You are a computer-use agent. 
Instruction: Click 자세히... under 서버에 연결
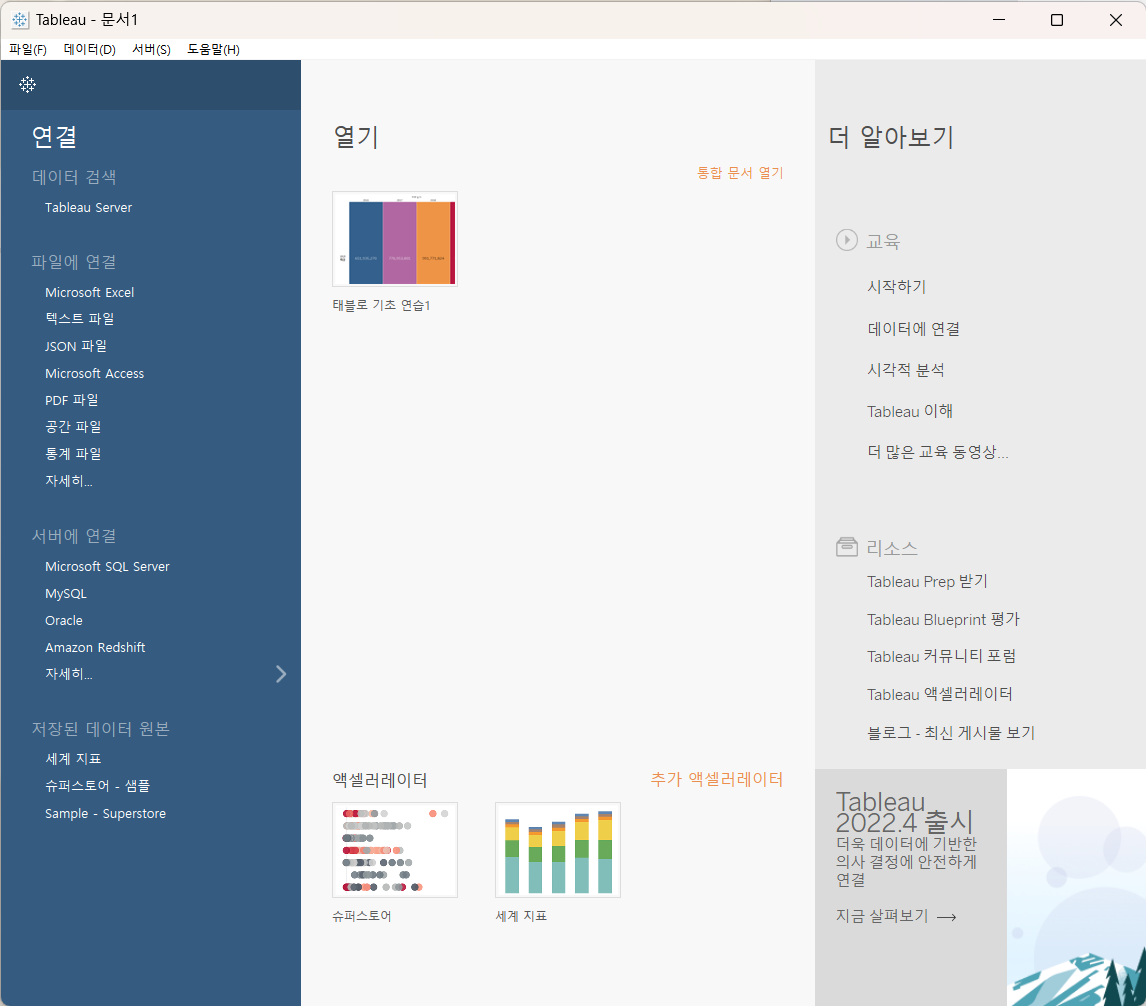(x=69, y=674)
